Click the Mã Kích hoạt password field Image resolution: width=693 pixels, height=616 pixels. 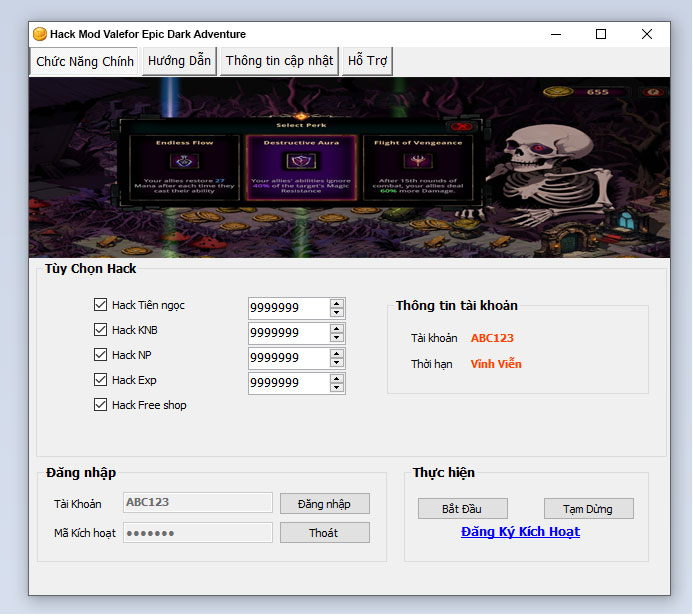pyautogui.click(x=198, y=533)
